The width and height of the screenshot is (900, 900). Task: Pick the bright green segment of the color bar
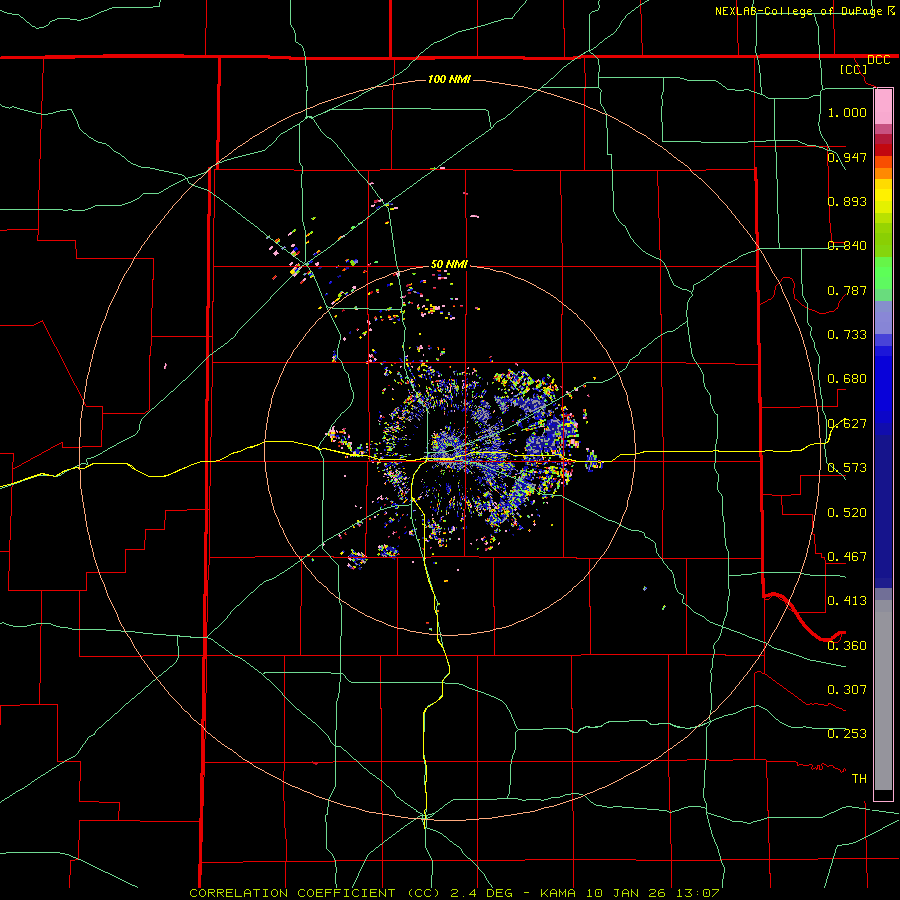pos(883,273)
